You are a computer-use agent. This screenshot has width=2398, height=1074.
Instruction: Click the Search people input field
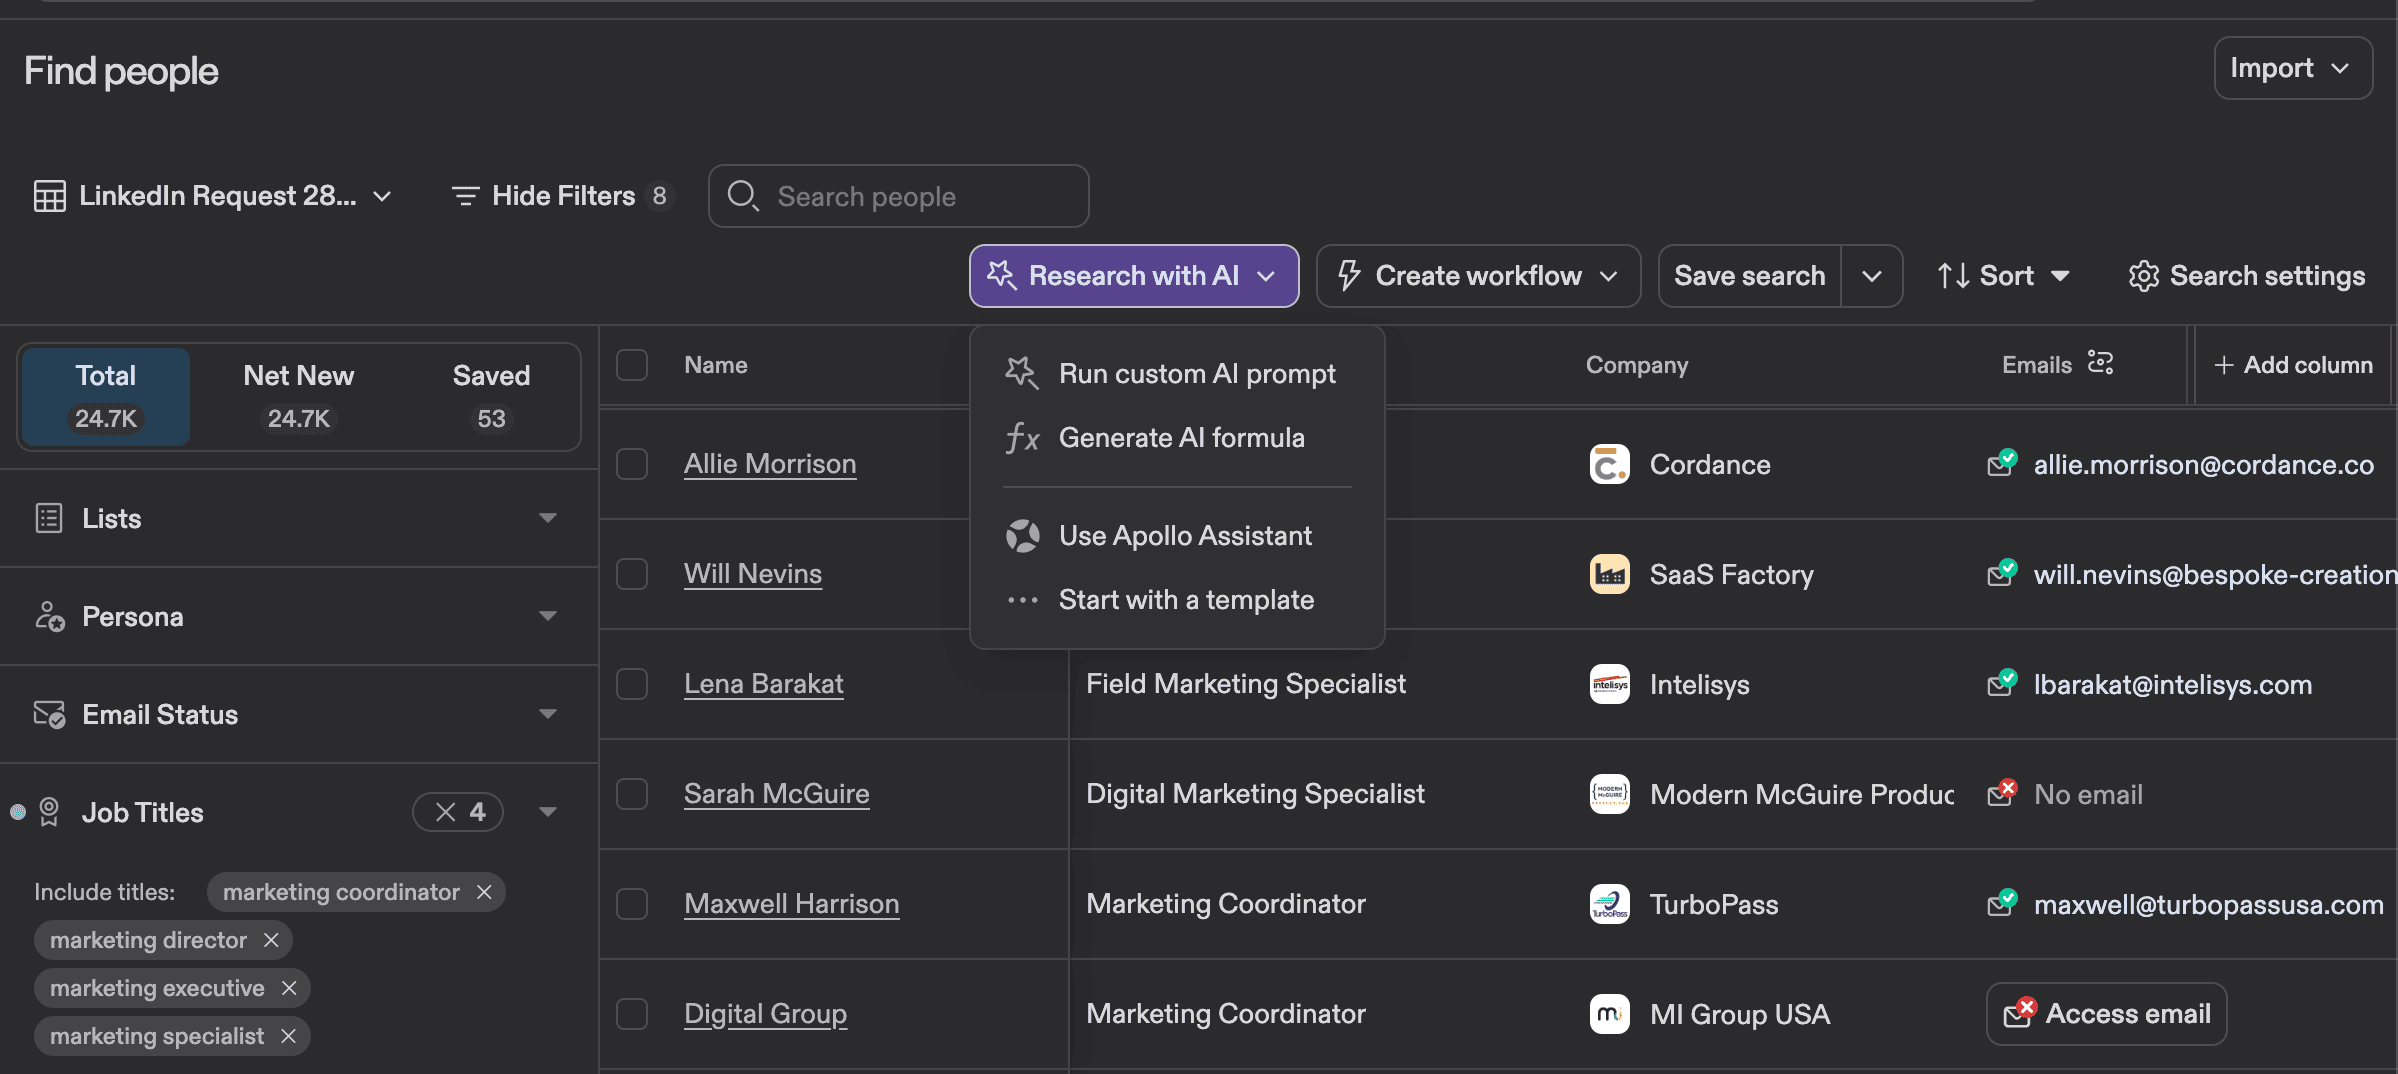pos(898,196)
